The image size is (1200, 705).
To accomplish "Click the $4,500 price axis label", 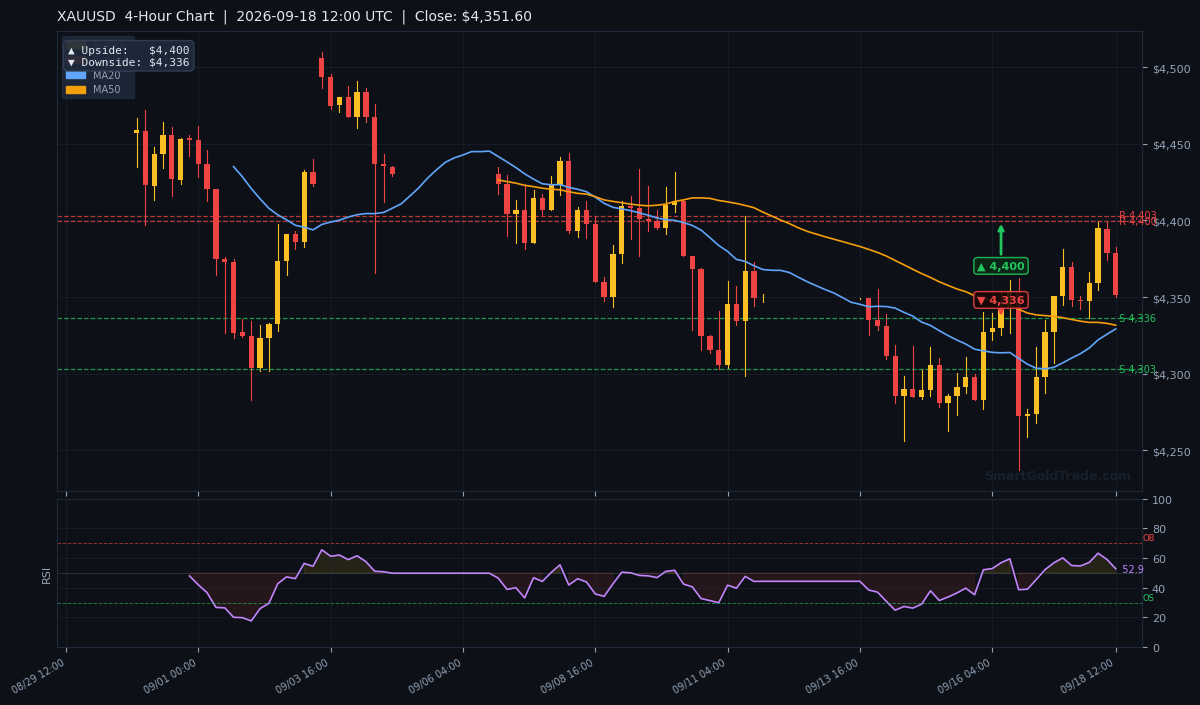I will [1171, 68].
